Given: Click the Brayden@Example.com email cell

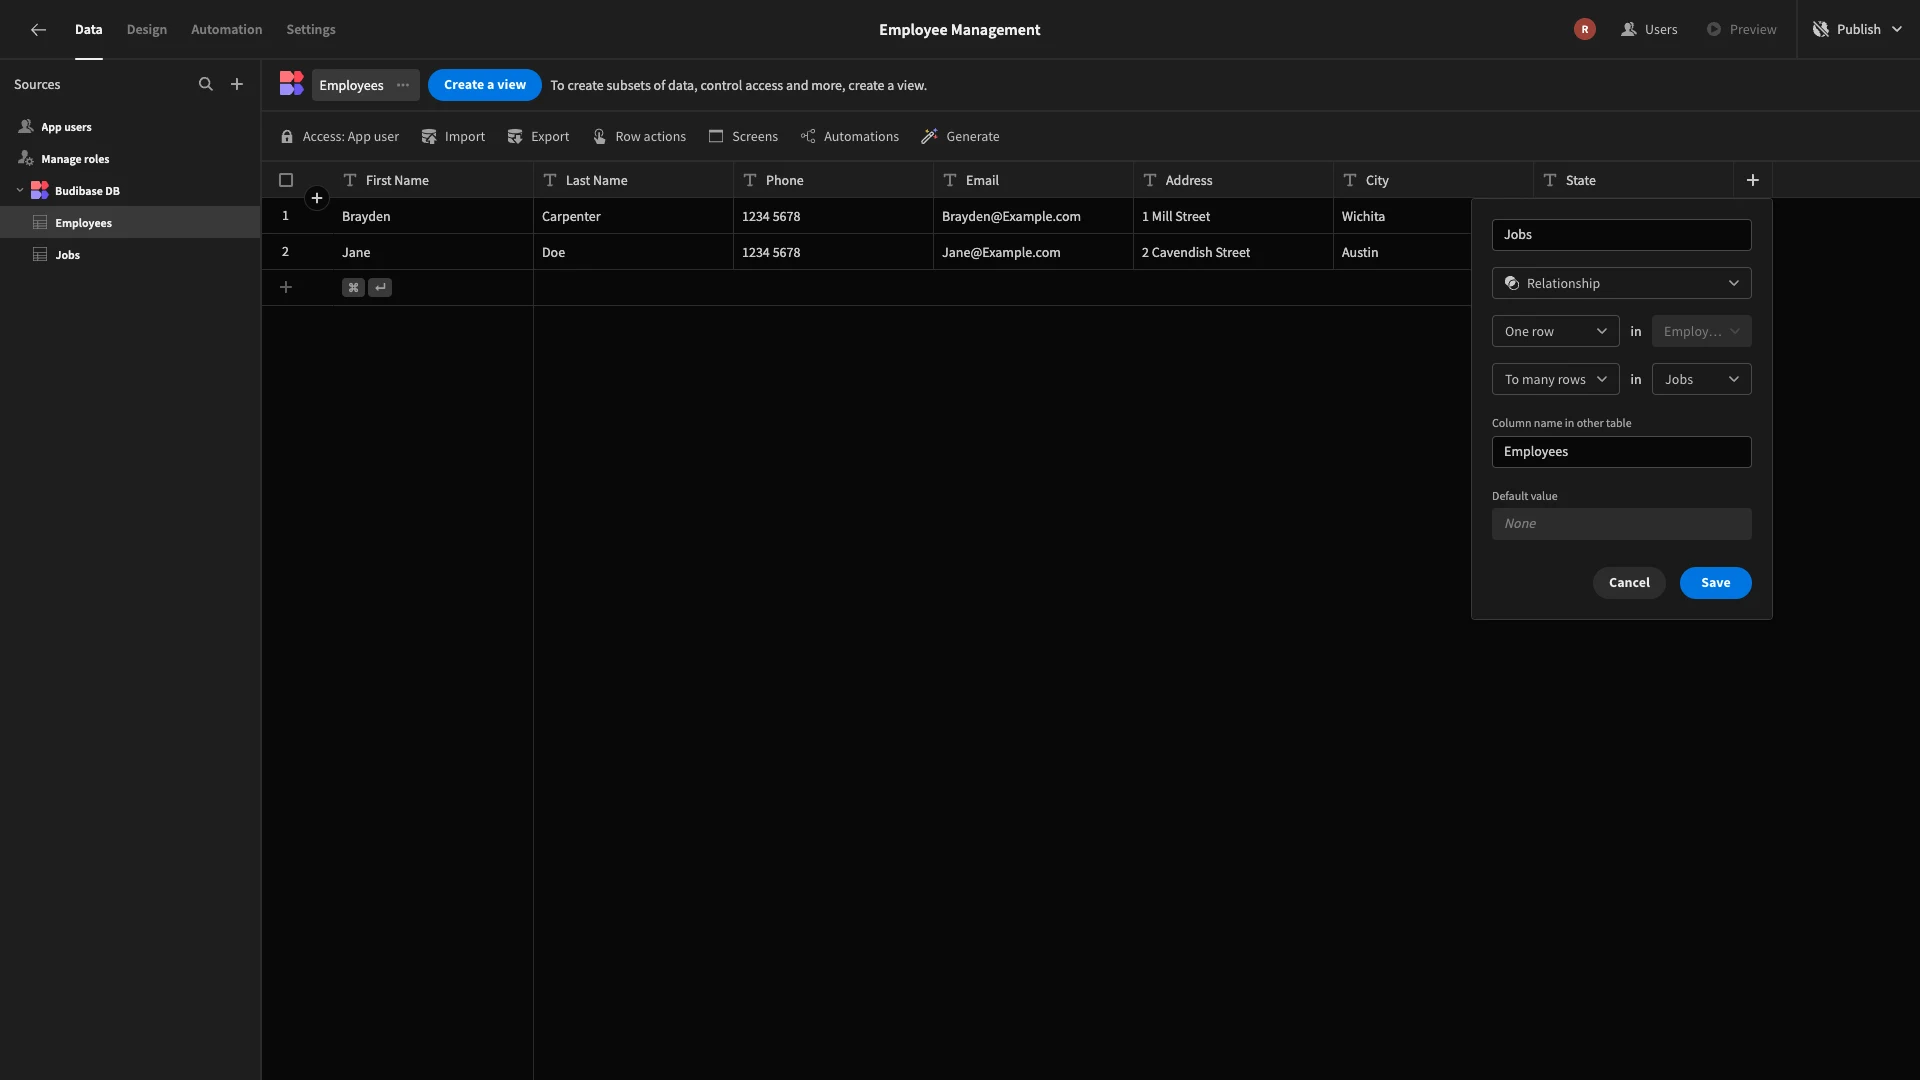Looking at the screenshot, I should (x=1033, y=216).
